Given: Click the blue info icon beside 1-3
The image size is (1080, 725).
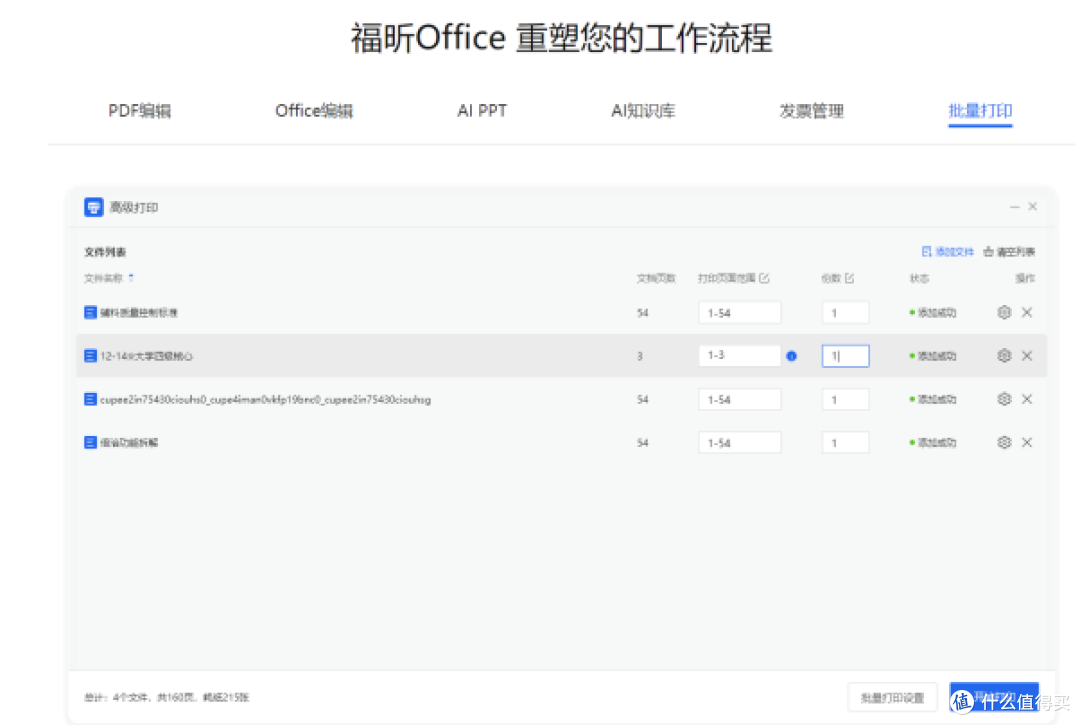Looking at the screenshot, I should pos(791,356).
